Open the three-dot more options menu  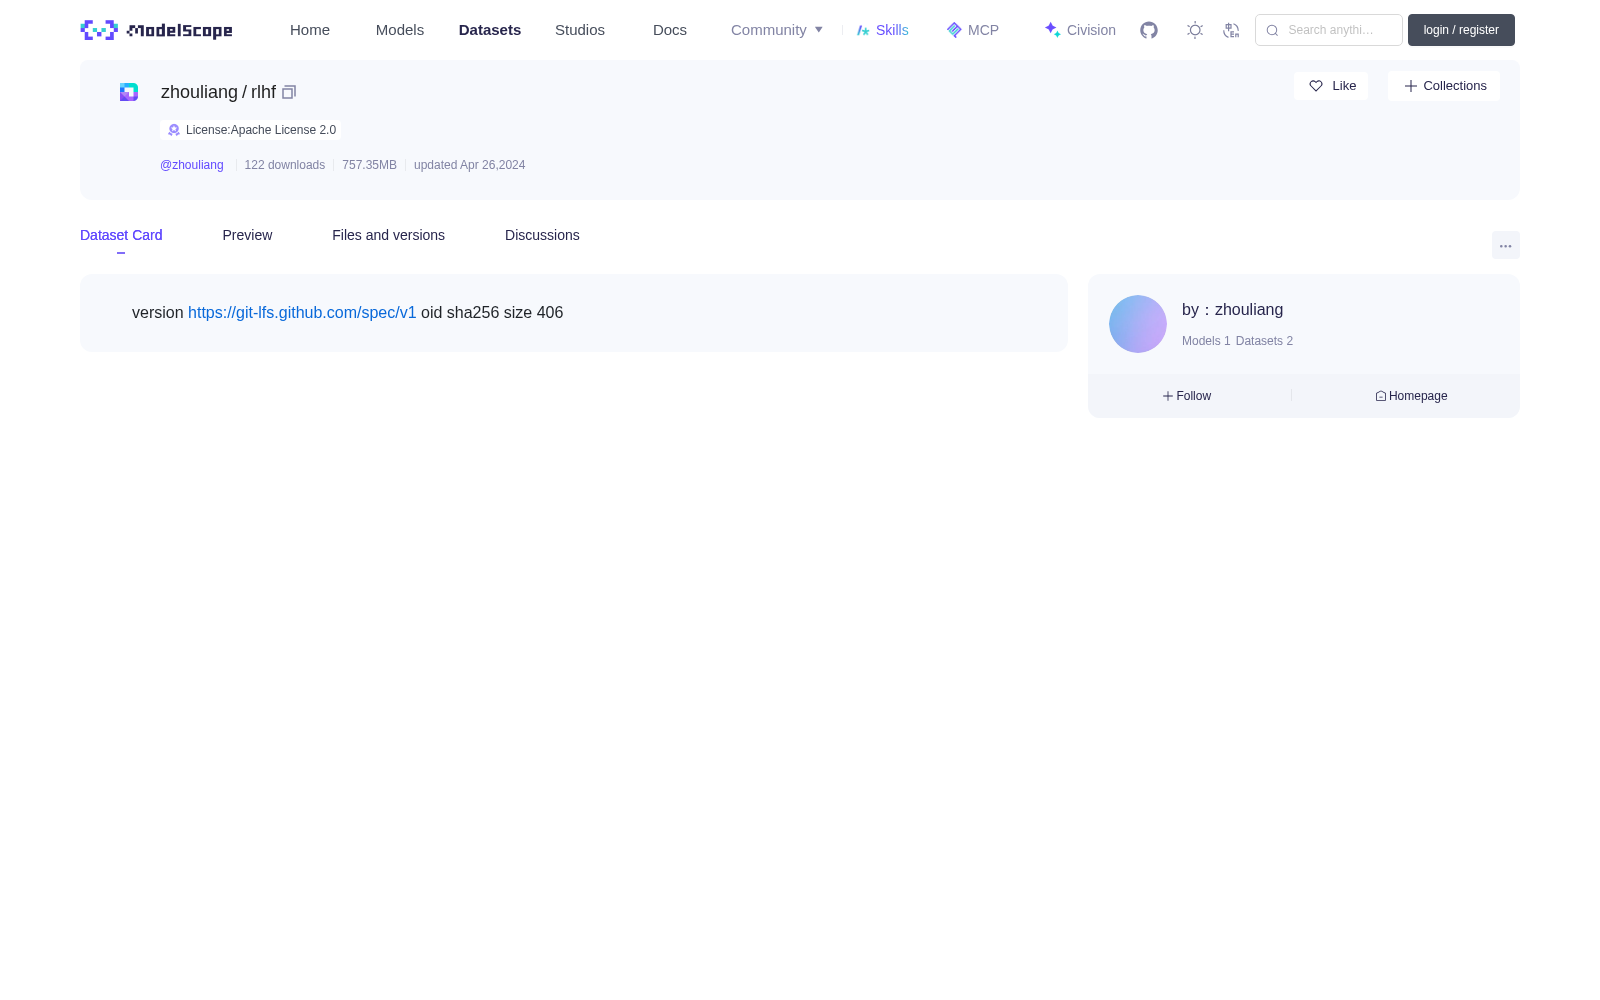click(x=1505, y=245)
